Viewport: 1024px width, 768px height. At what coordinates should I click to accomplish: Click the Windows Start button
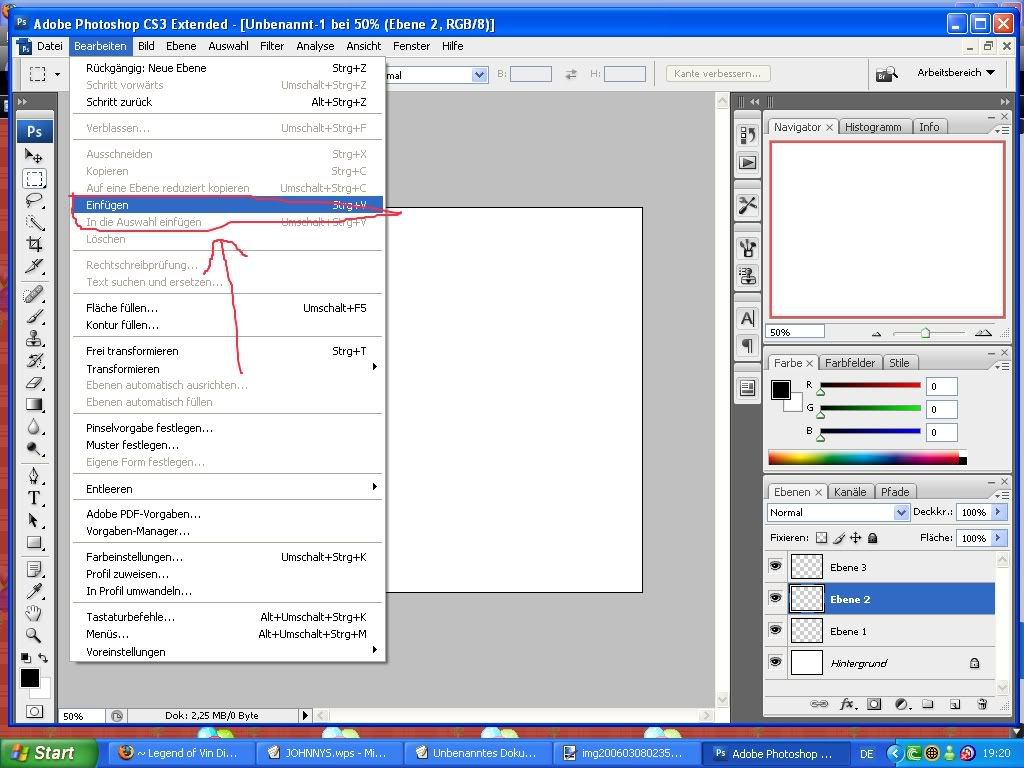point(49,752)
